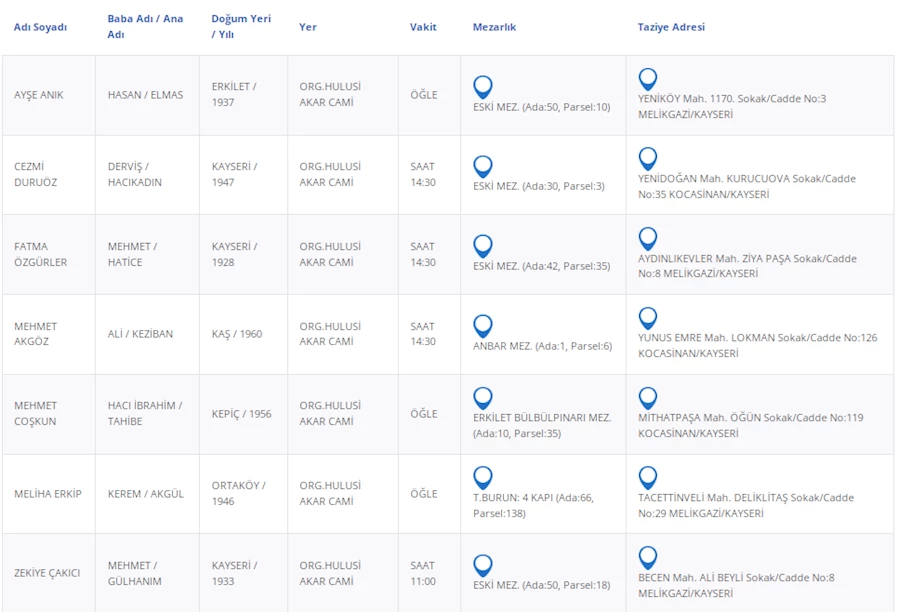899x612 pixels.
Task: Click the 'Adı Soyadı' column header
Action: tap(40, 27)
